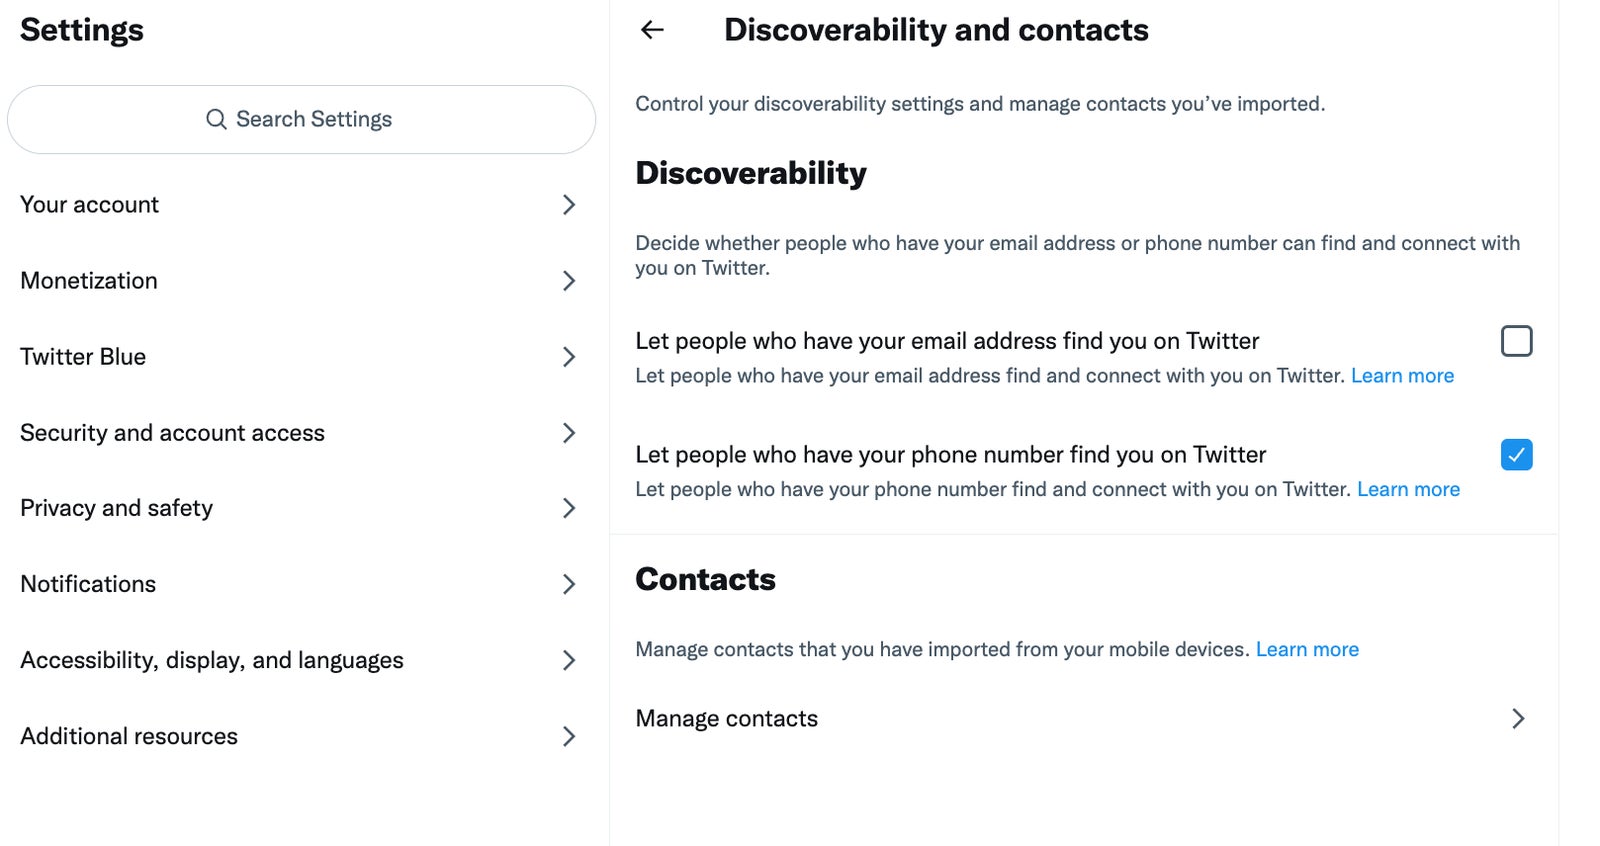The image size is (1600, 846).
Task: Select Monetization from the settings menu
Action: coord(88,281)
